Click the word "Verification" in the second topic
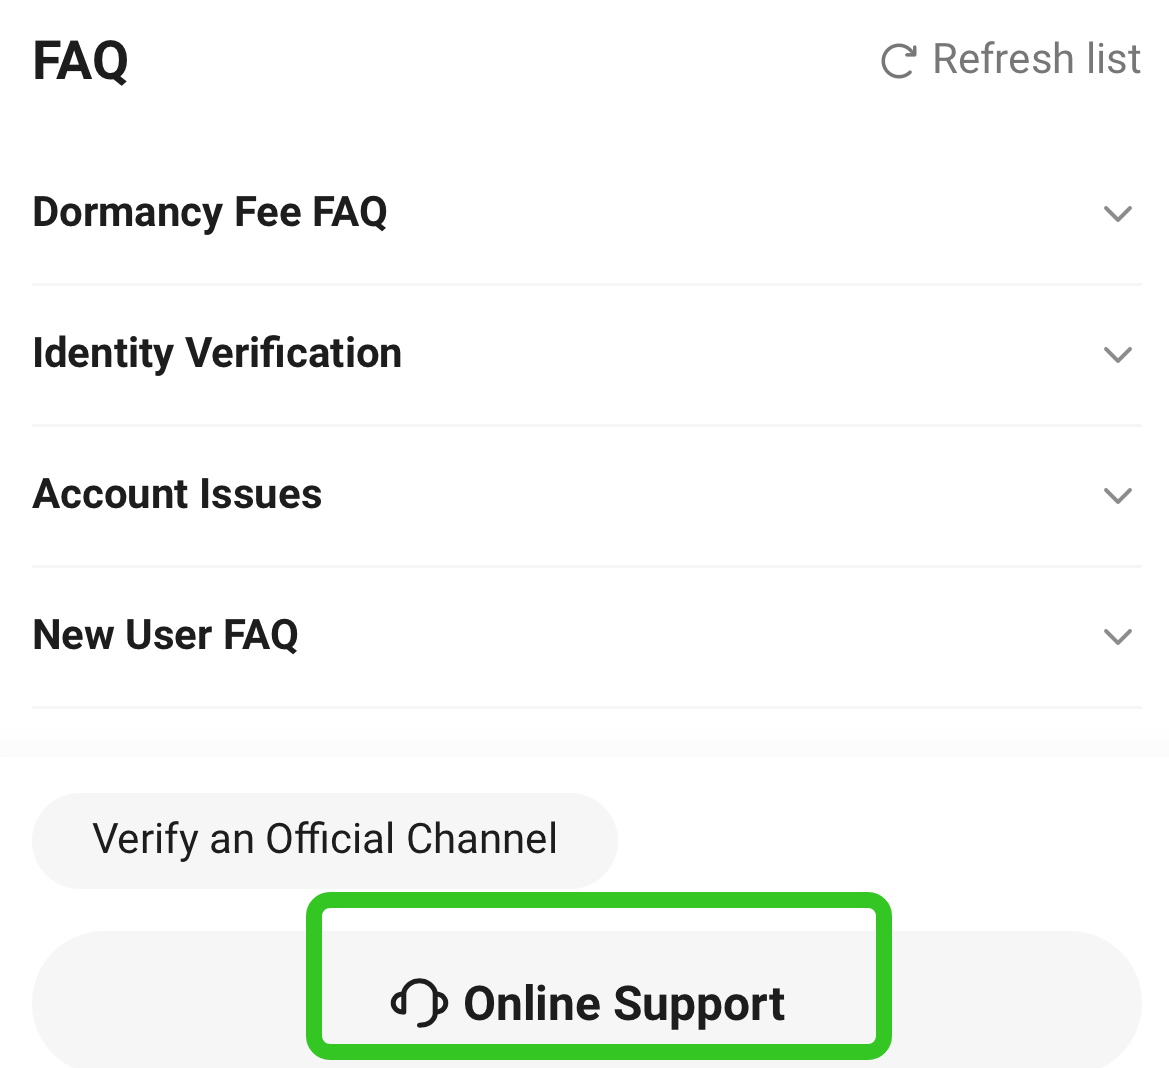The height and width of the screenshot is (1068, 1169). coord(294,354)
